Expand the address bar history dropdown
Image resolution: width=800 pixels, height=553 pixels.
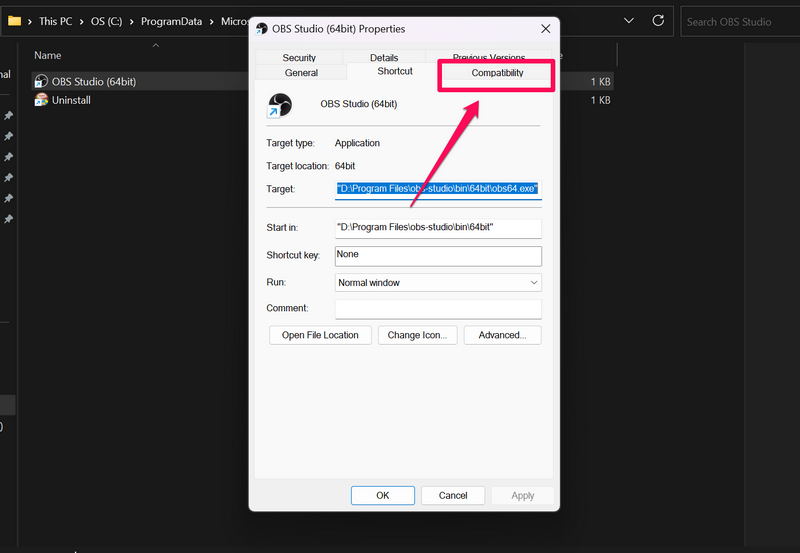point(628,21)
